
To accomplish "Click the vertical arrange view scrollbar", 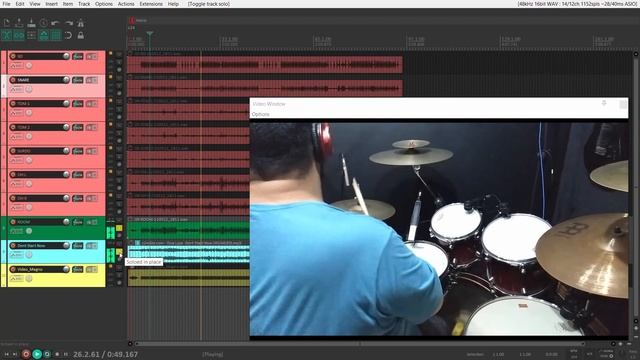I will pos(636,186).
